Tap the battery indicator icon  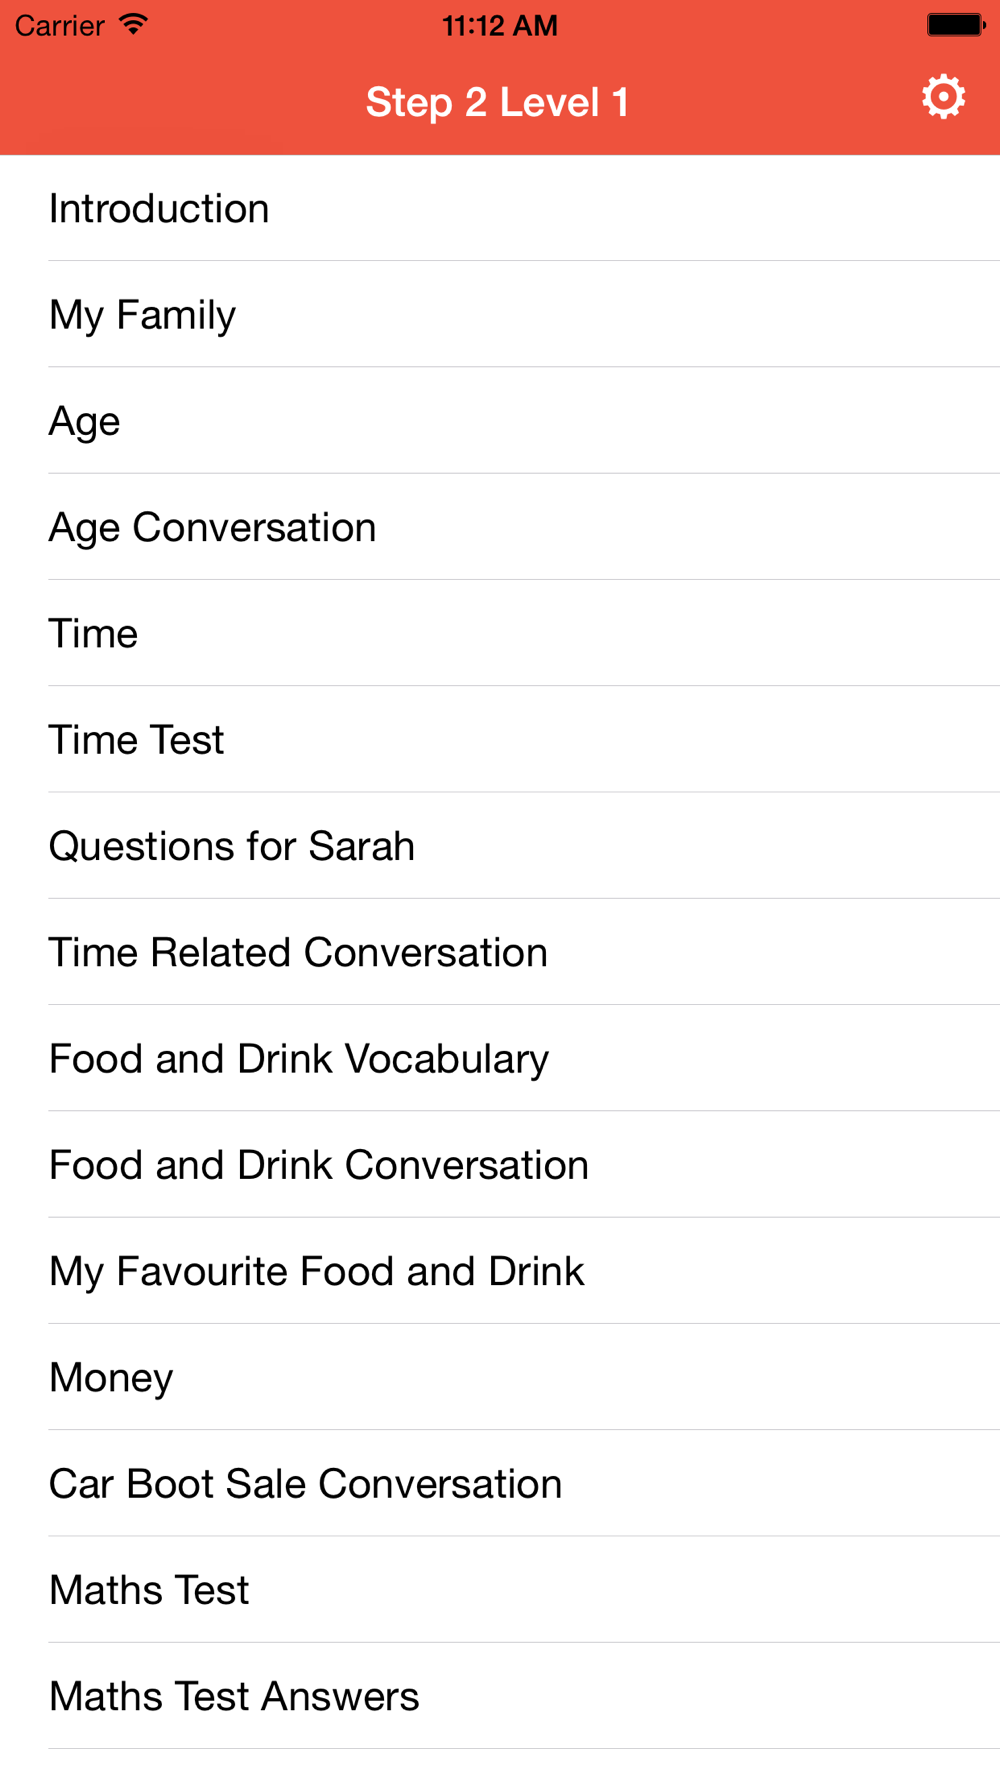pos(955,25)
